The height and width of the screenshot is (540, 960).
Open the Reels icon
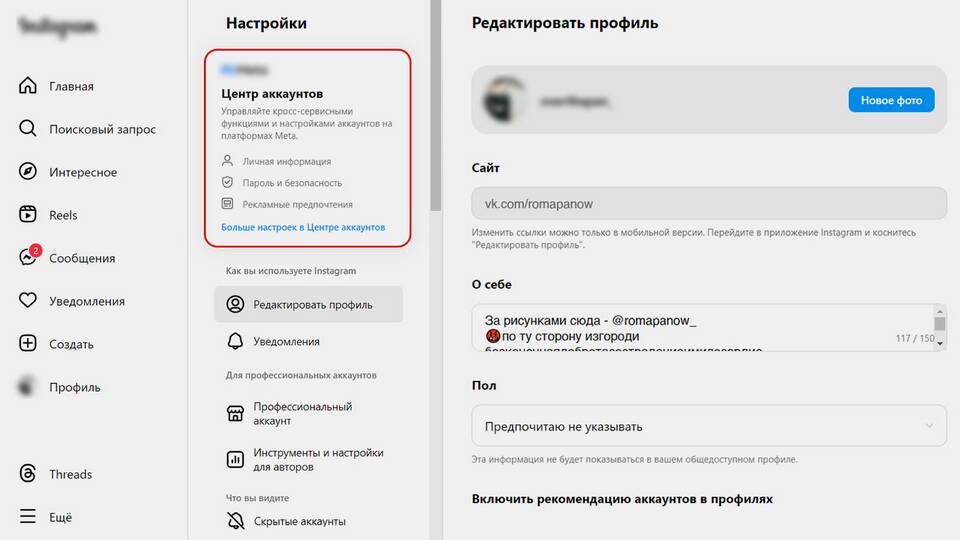click(x=28, y=214)
